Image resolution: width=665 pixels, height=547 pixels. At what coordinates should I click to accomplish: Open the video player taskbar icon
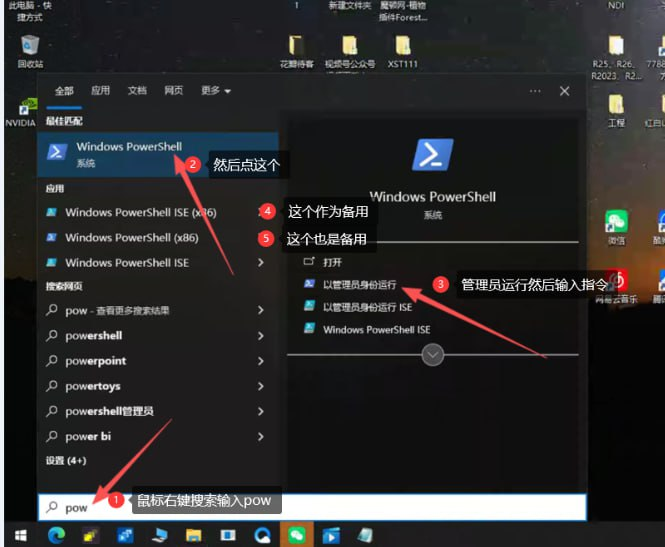(331, 536)
